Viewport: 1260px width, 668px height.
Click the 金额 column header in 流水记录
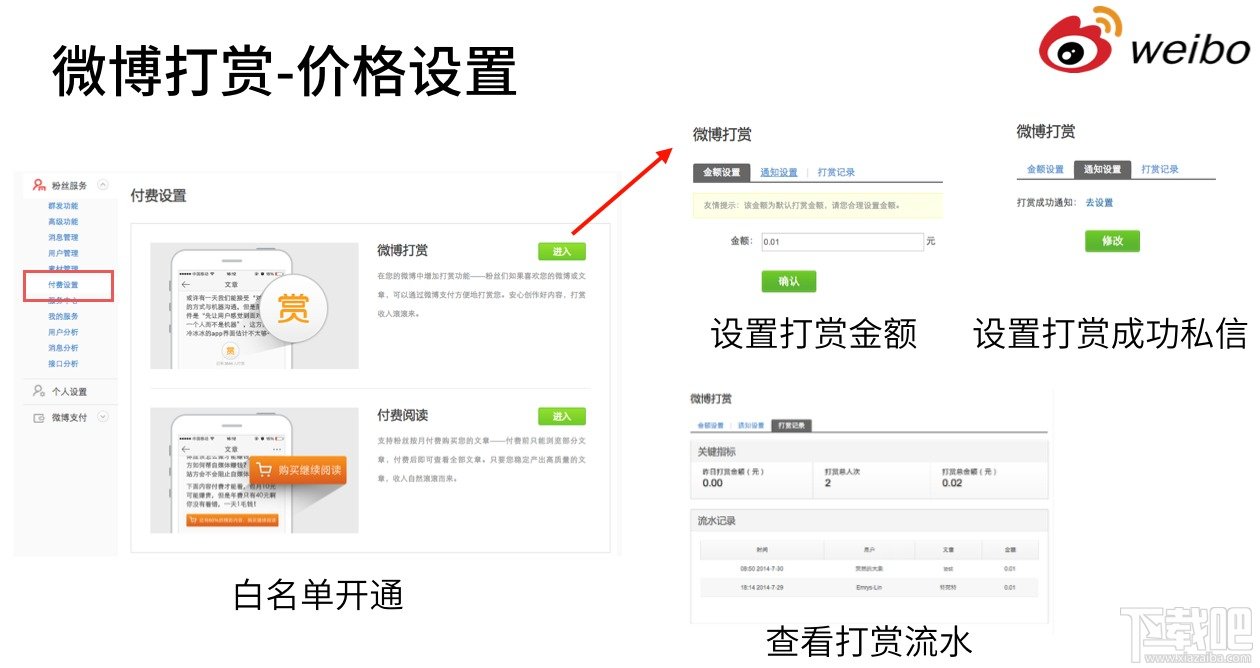click(1009, 550)
